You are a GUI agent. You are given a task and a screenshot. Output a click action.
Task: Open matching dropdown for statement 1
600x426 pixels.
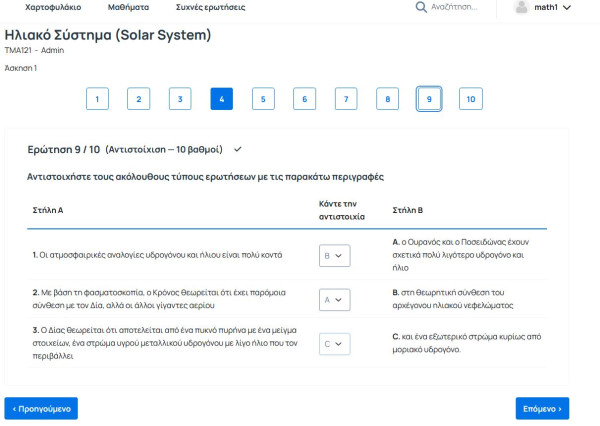334,255
